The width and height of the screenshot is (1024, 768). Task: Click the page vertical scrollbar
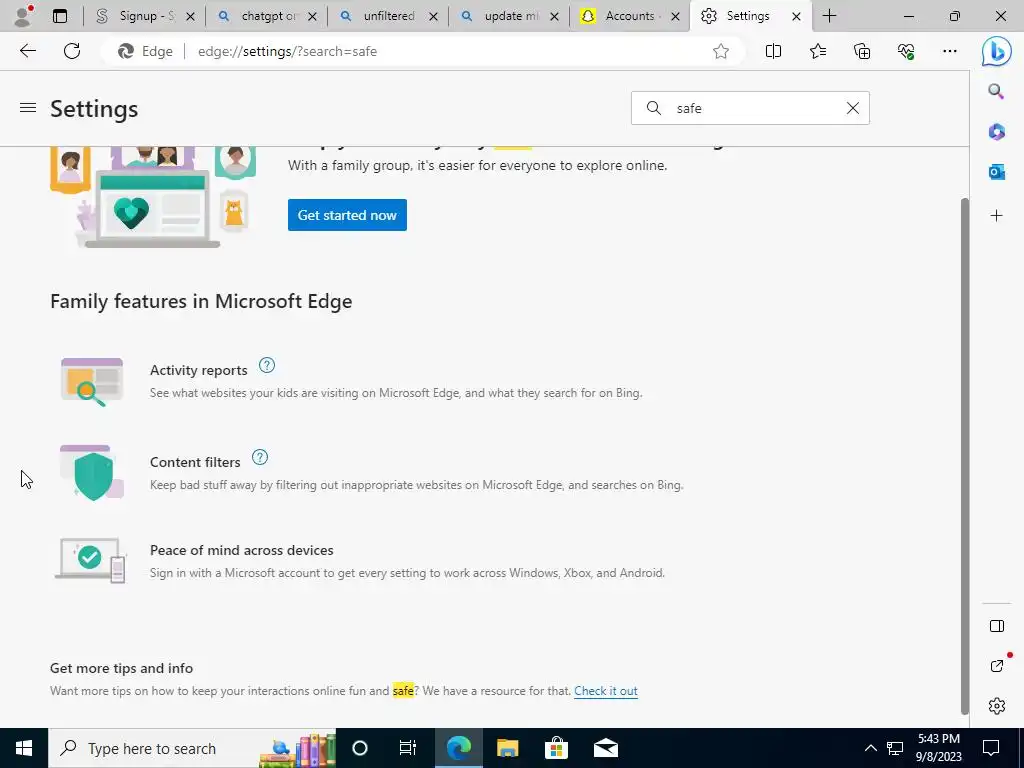tap(964, 455)
